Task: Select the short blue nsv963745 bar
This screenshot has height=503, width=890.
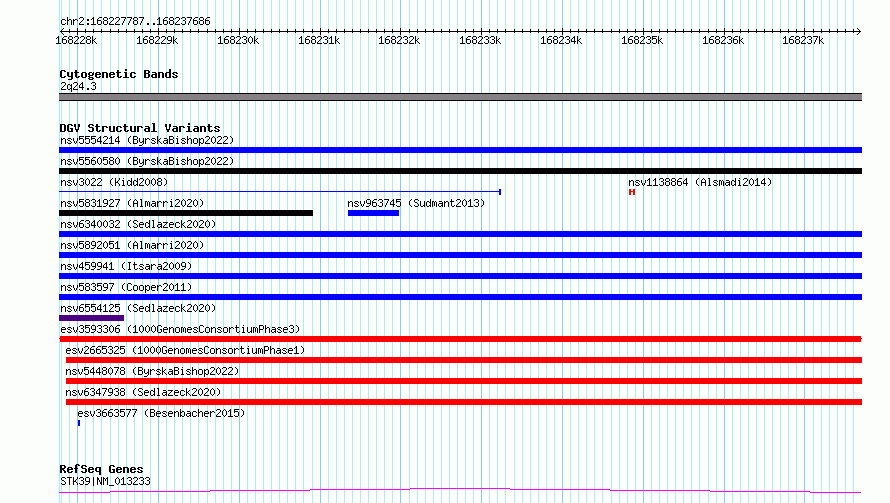Action: [373, 213]
